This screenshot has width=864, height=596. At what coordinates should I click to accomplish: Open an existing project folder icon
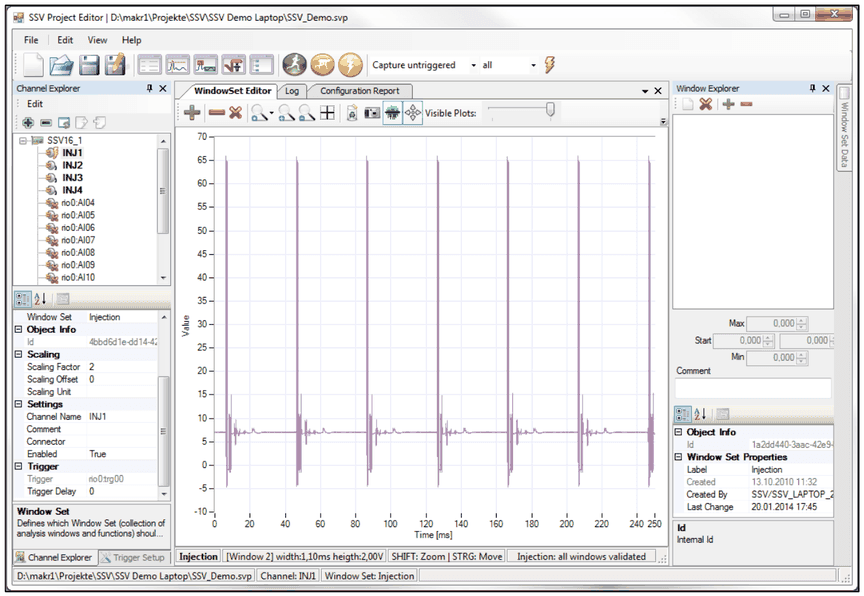(x=61, y=65)
